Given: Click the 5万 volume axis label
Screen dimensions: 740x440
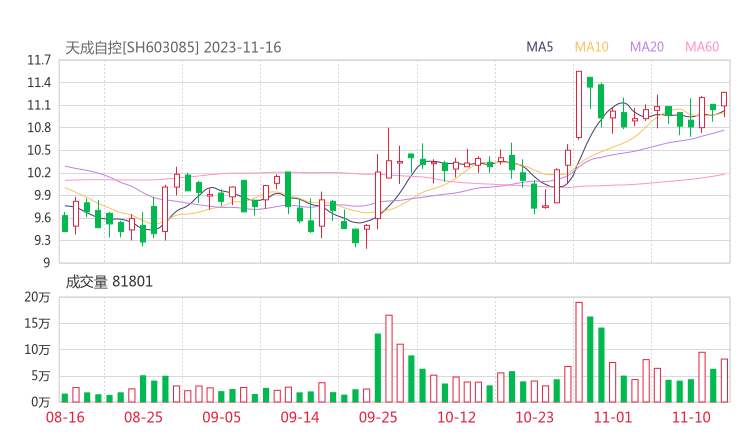Looking at the screenshot, I should (41, 376).
